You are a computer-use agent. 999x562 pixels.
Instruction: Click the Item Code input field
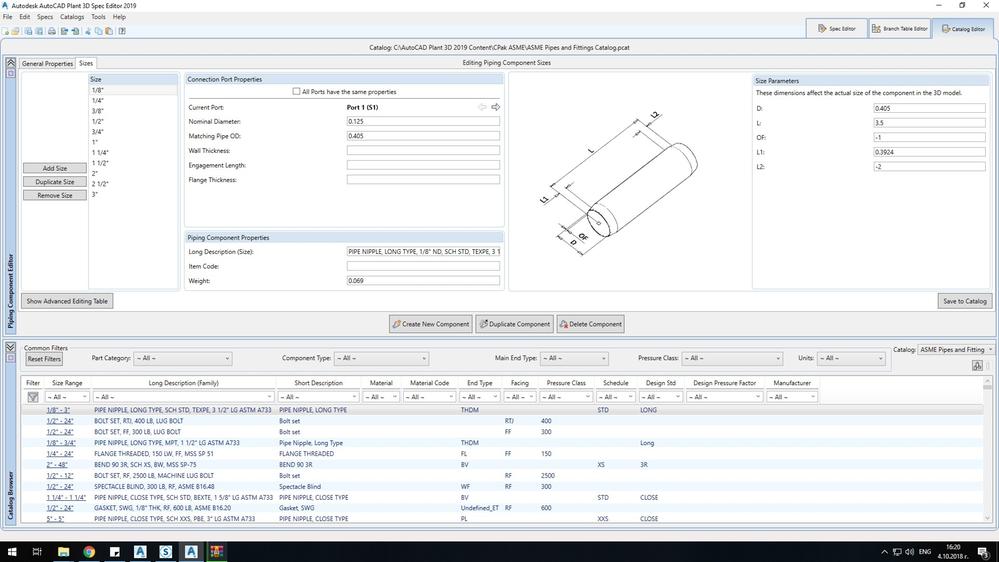click(423, 266)
